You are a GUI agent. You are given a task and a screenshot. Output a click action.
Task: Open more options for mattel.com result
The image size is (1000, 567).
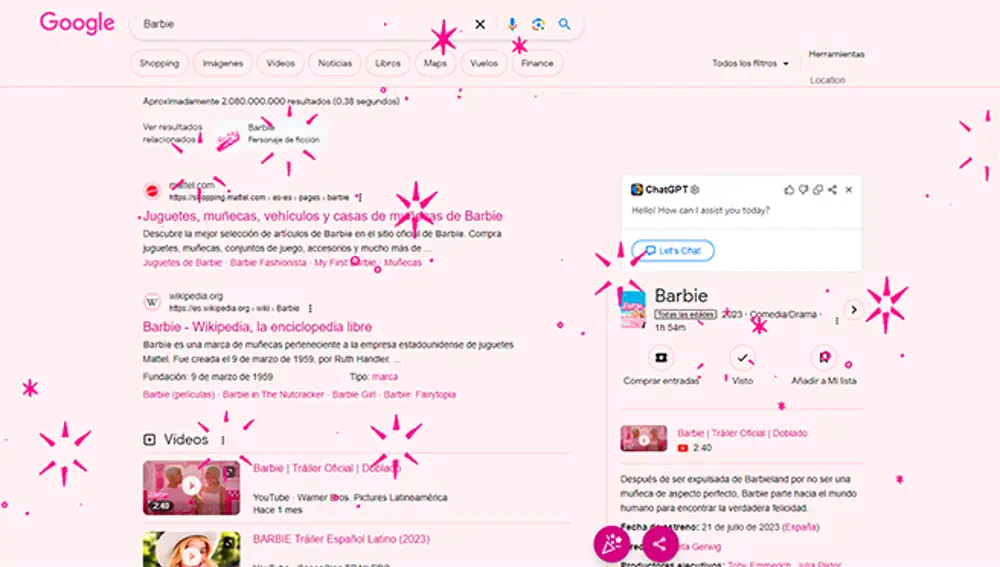360,198
